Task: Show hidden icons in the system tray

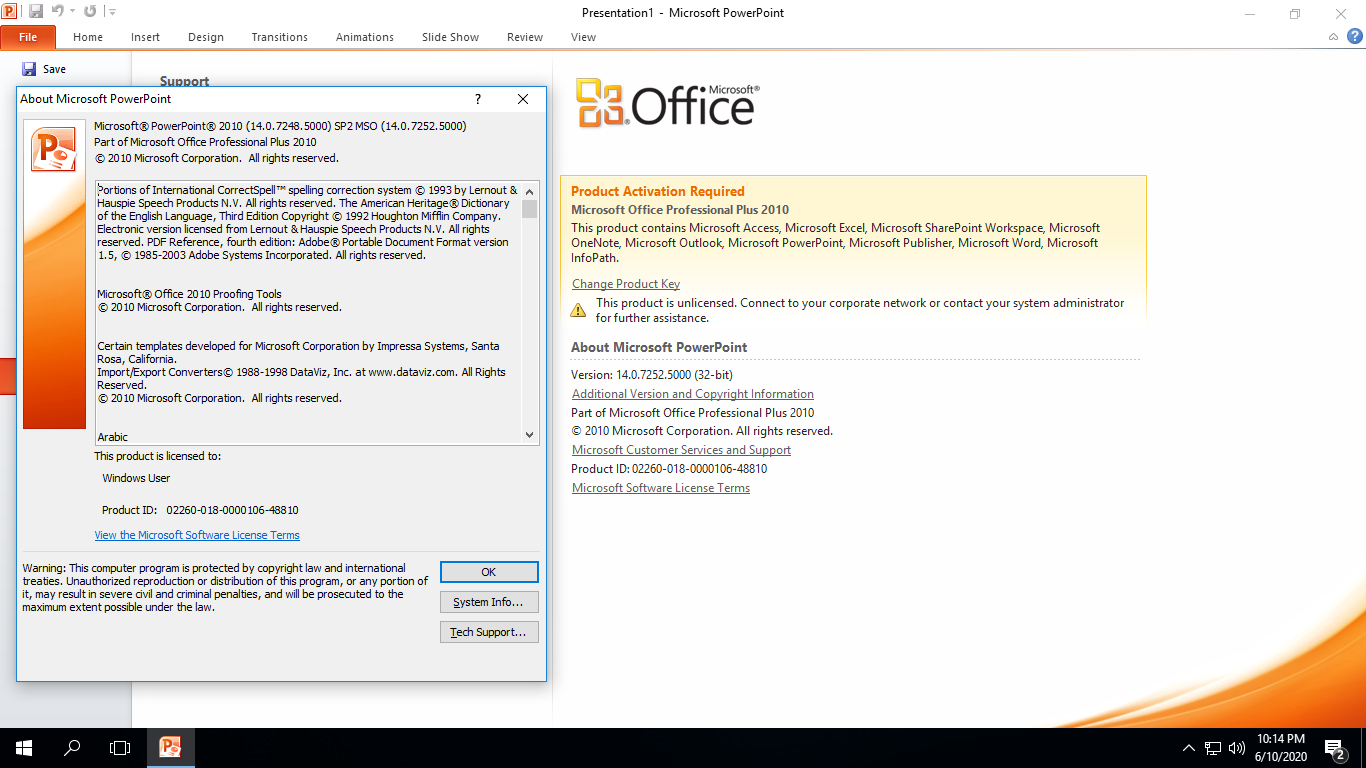Action: click(x=1189, y=747)
